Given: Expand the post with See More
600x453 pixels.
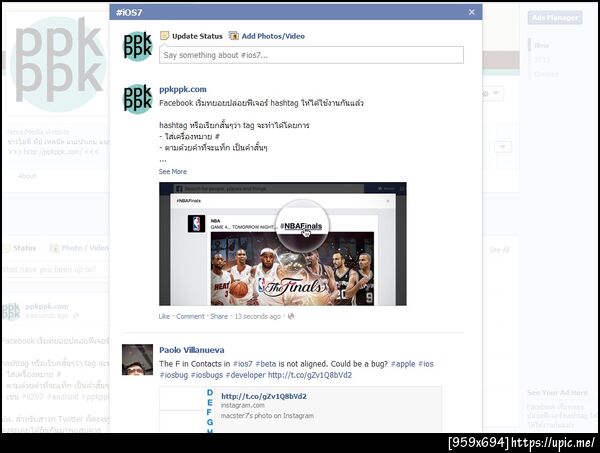Looking at the screenshot, I should tap(173, 171).
